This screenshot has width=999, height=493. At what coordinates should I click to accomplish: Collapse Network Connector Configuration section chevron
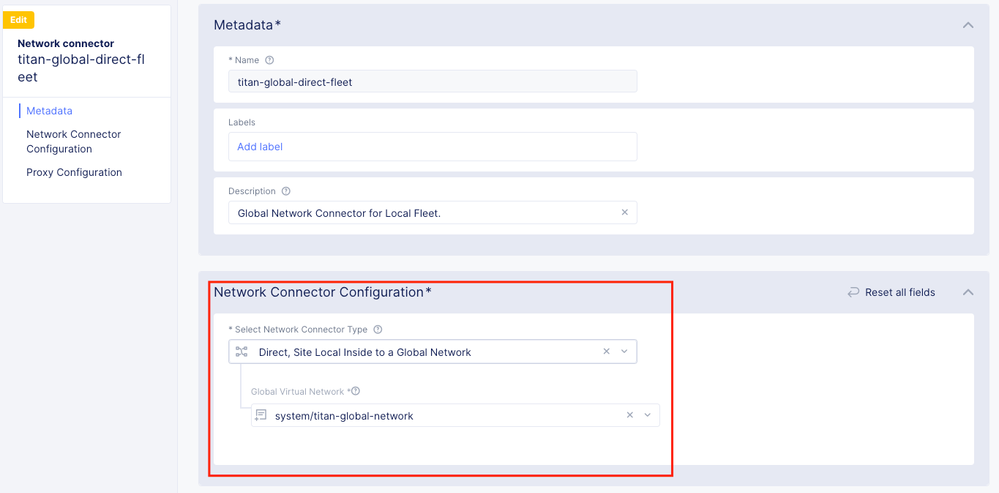pos(967,292)
